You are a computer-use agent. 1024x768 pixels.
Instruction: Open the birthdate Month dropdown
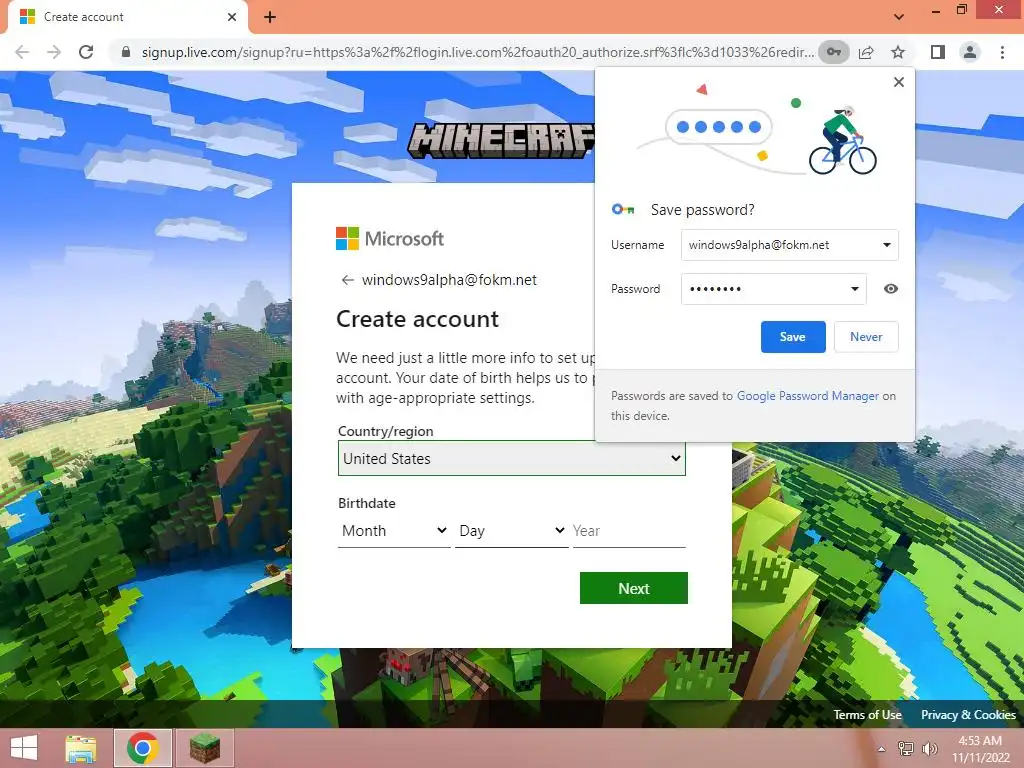tap(394, 531)
